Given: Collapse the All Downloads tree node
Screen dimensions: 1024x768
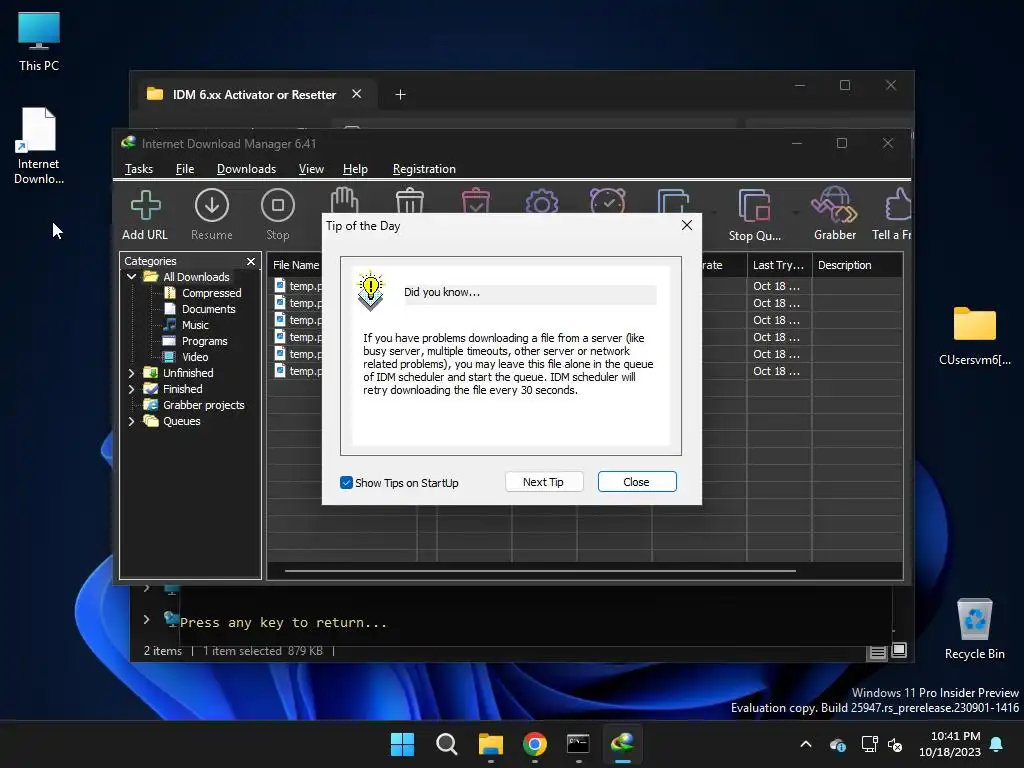Looking at the screenshot, I should click(131, 277).
